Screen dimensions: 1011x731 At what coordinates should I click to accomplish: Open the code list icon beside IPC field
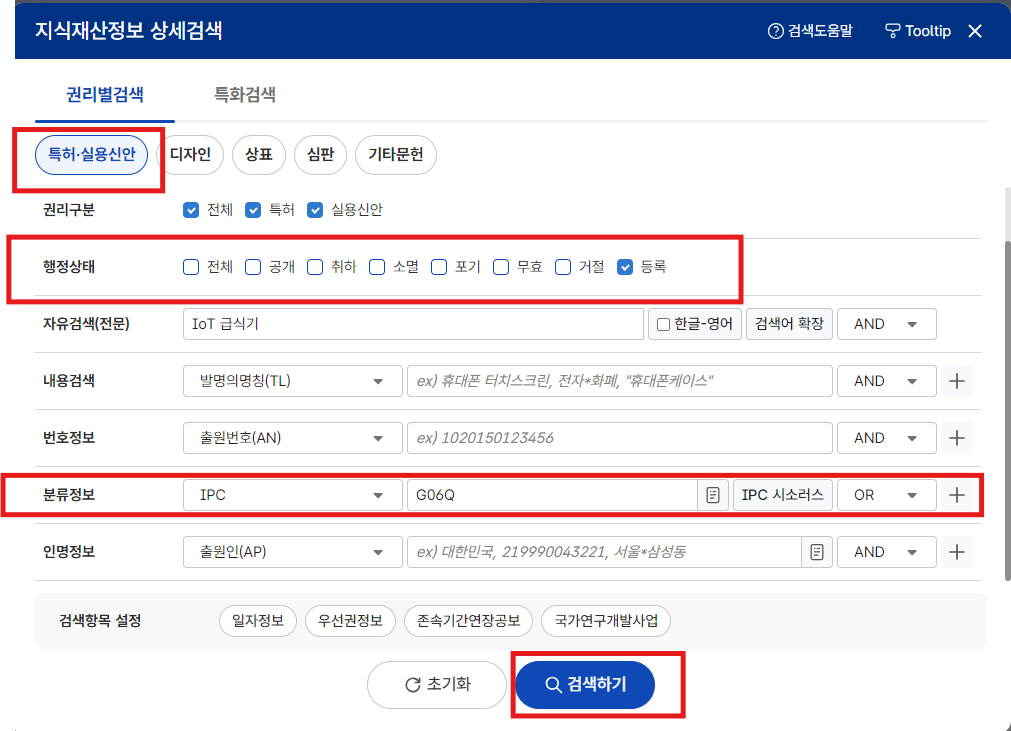coord(714,494)
